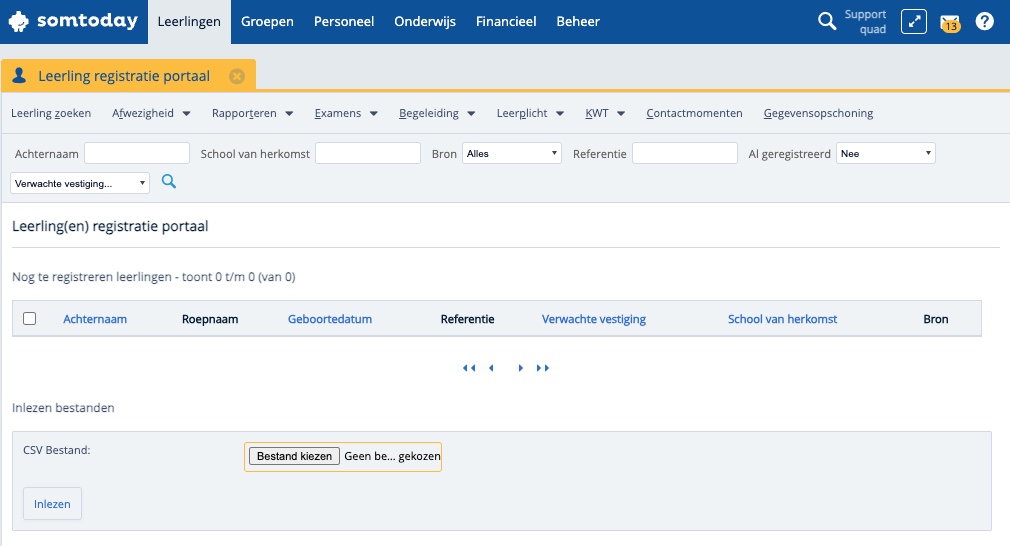1010x546 pixels.
Task: Toggle fullscreen expand icon in header
Action: tap(913, 21)
